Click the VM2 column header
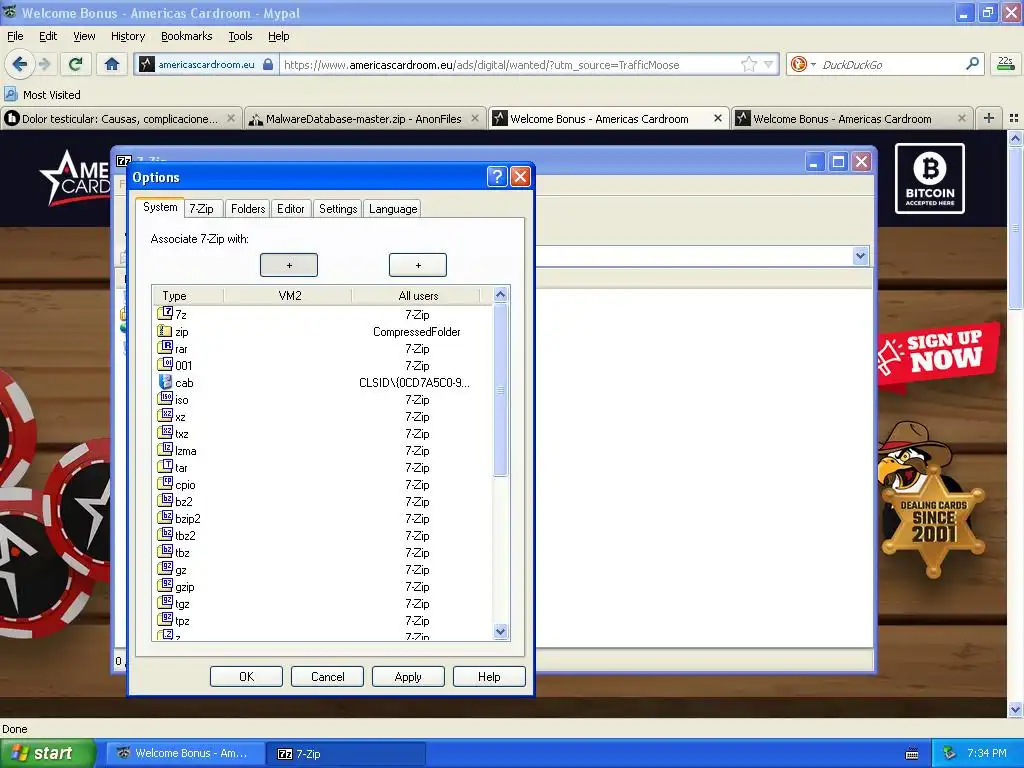The height and width of the screenshot is (768, 1024). tap(288, 295)
